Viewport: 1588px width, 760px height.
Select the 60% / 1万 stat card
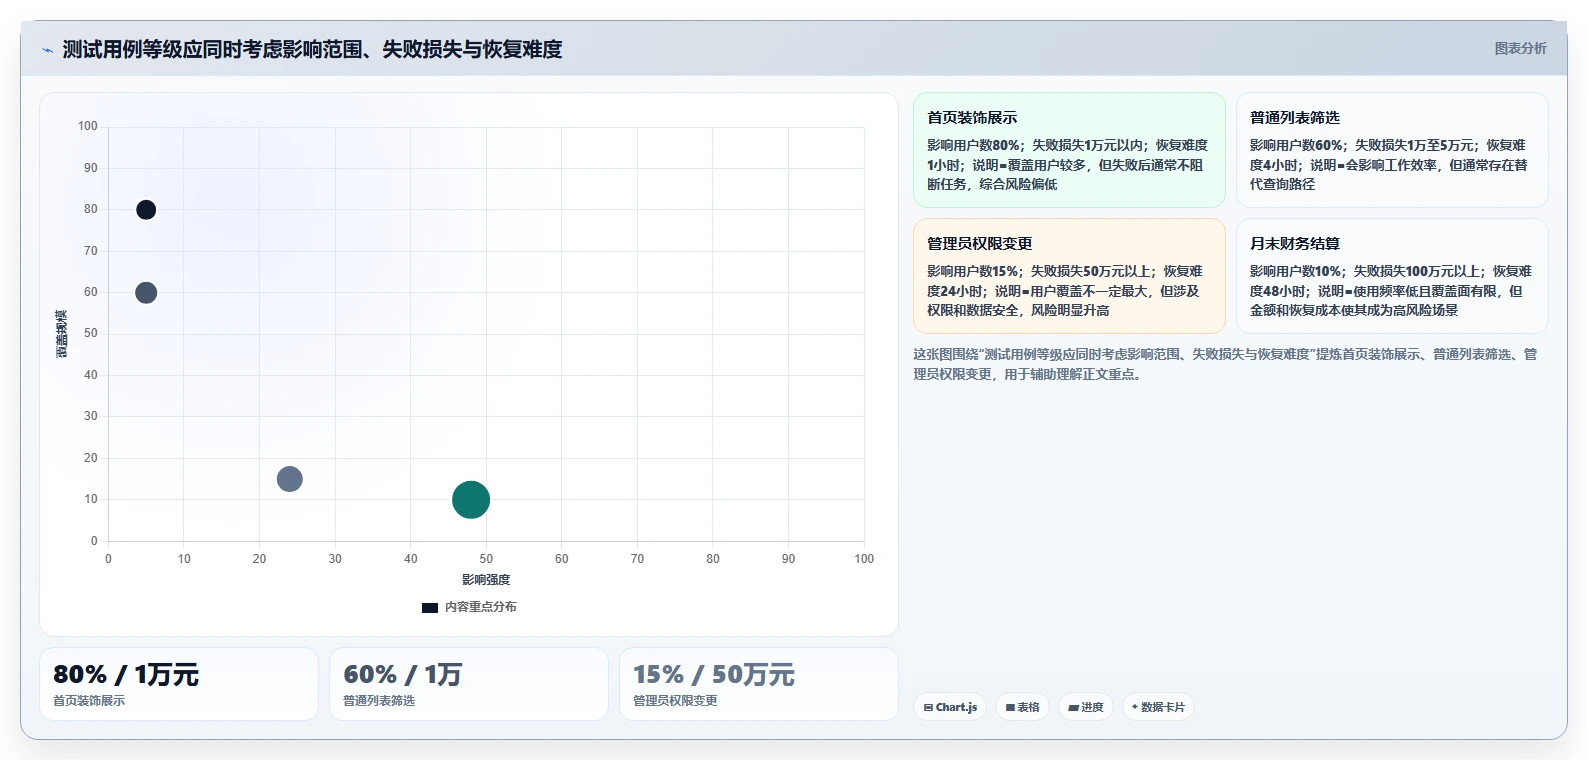[469, 684]
